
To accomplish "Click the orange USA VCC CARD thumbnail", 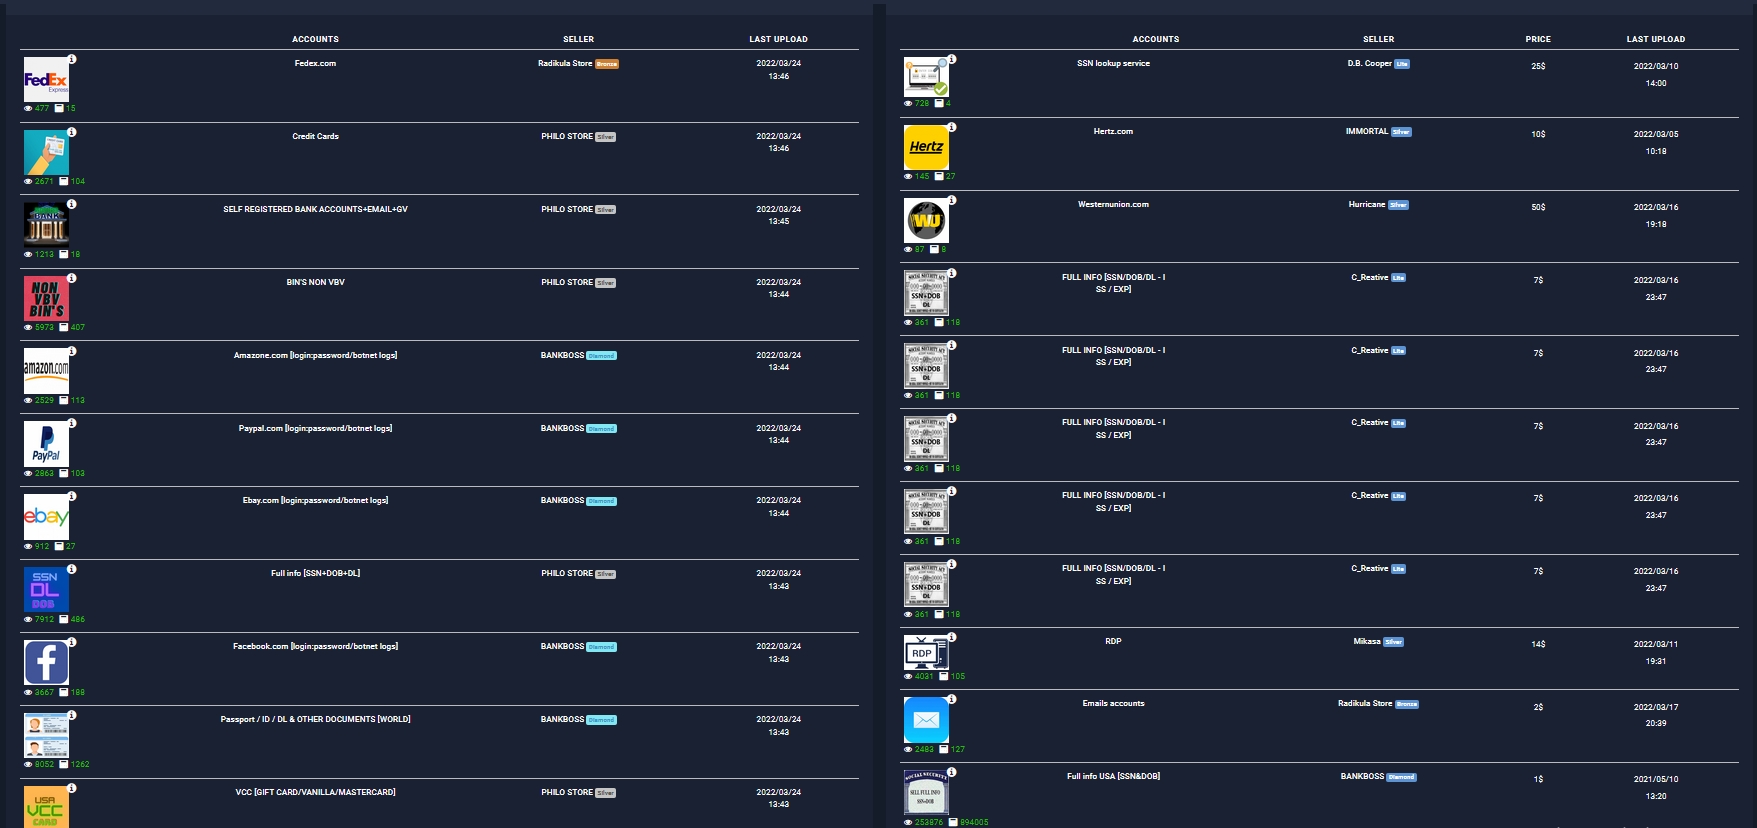I will click(46, 808).
